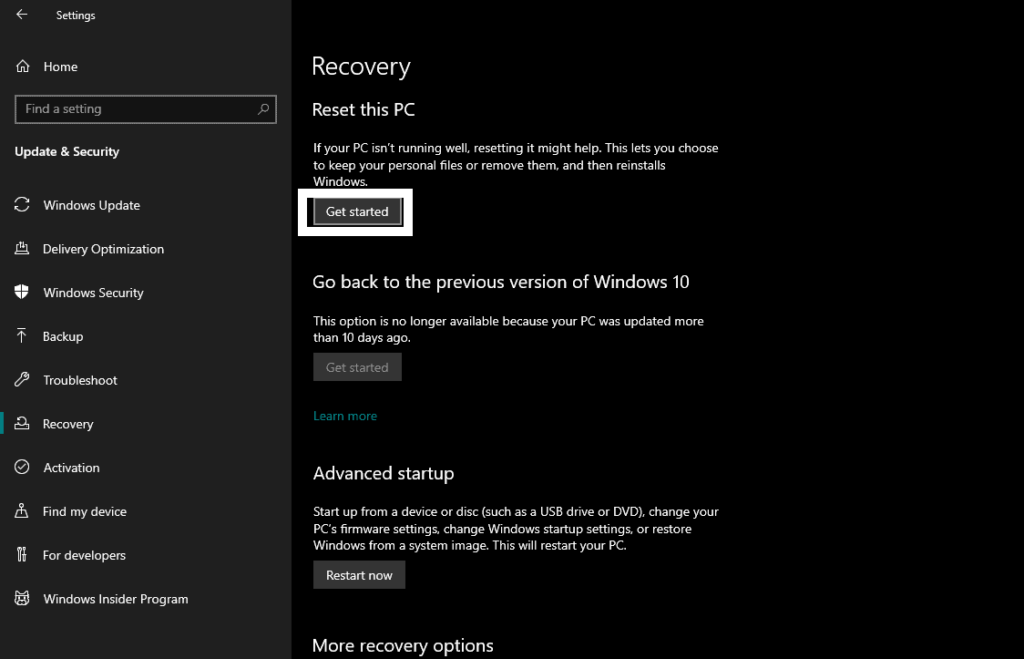Click the Recovery sidebar icon
The image size is (1024, 659).
[22, 423]
